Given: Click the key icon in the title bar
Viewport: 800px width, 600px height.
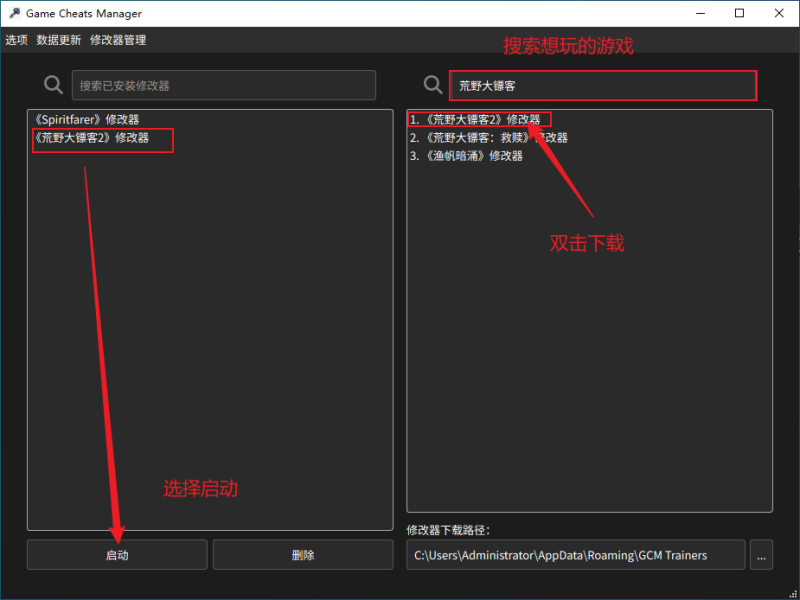Looking at the screenshot, I should tap(16, 13).
